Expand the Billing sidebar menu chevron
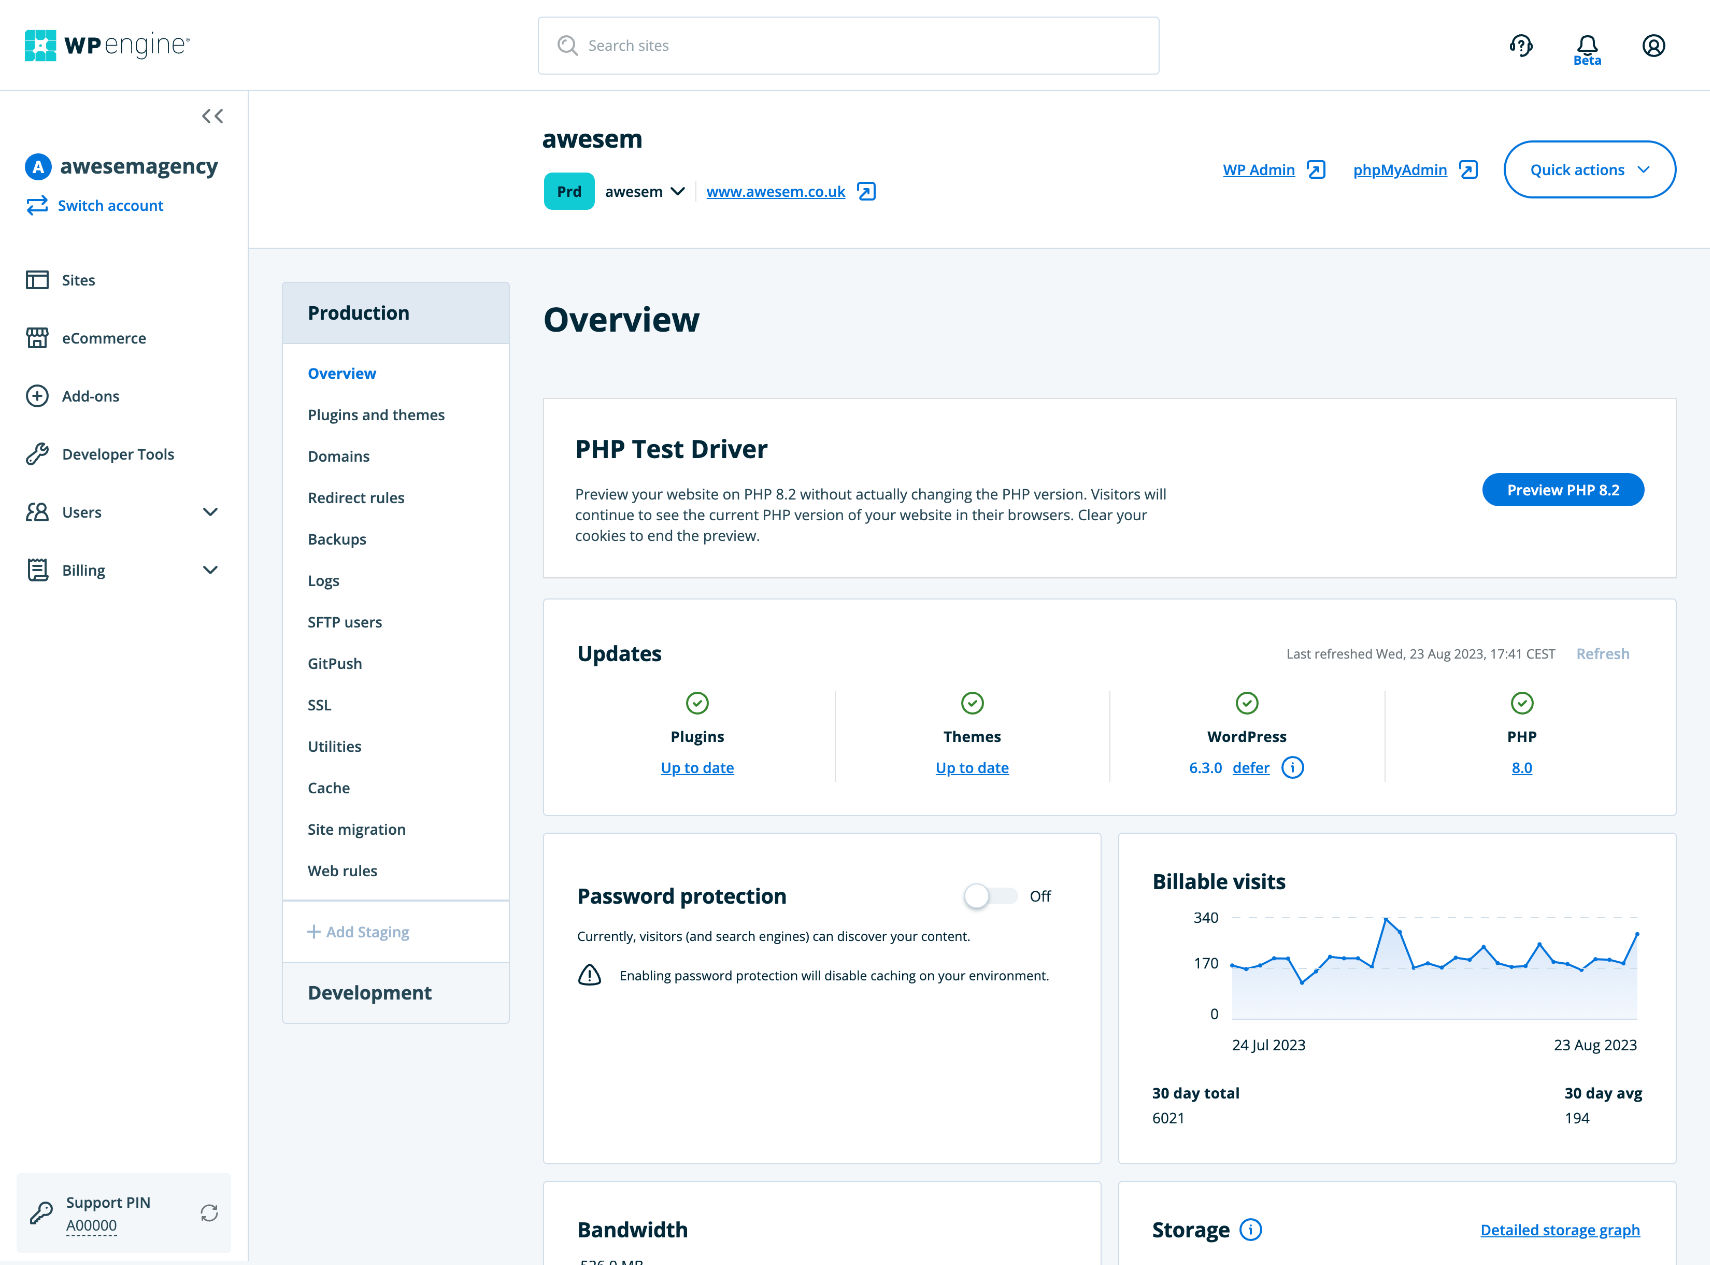The height and width of the screenshot is (1265, 1710). [x=210, y=570]
